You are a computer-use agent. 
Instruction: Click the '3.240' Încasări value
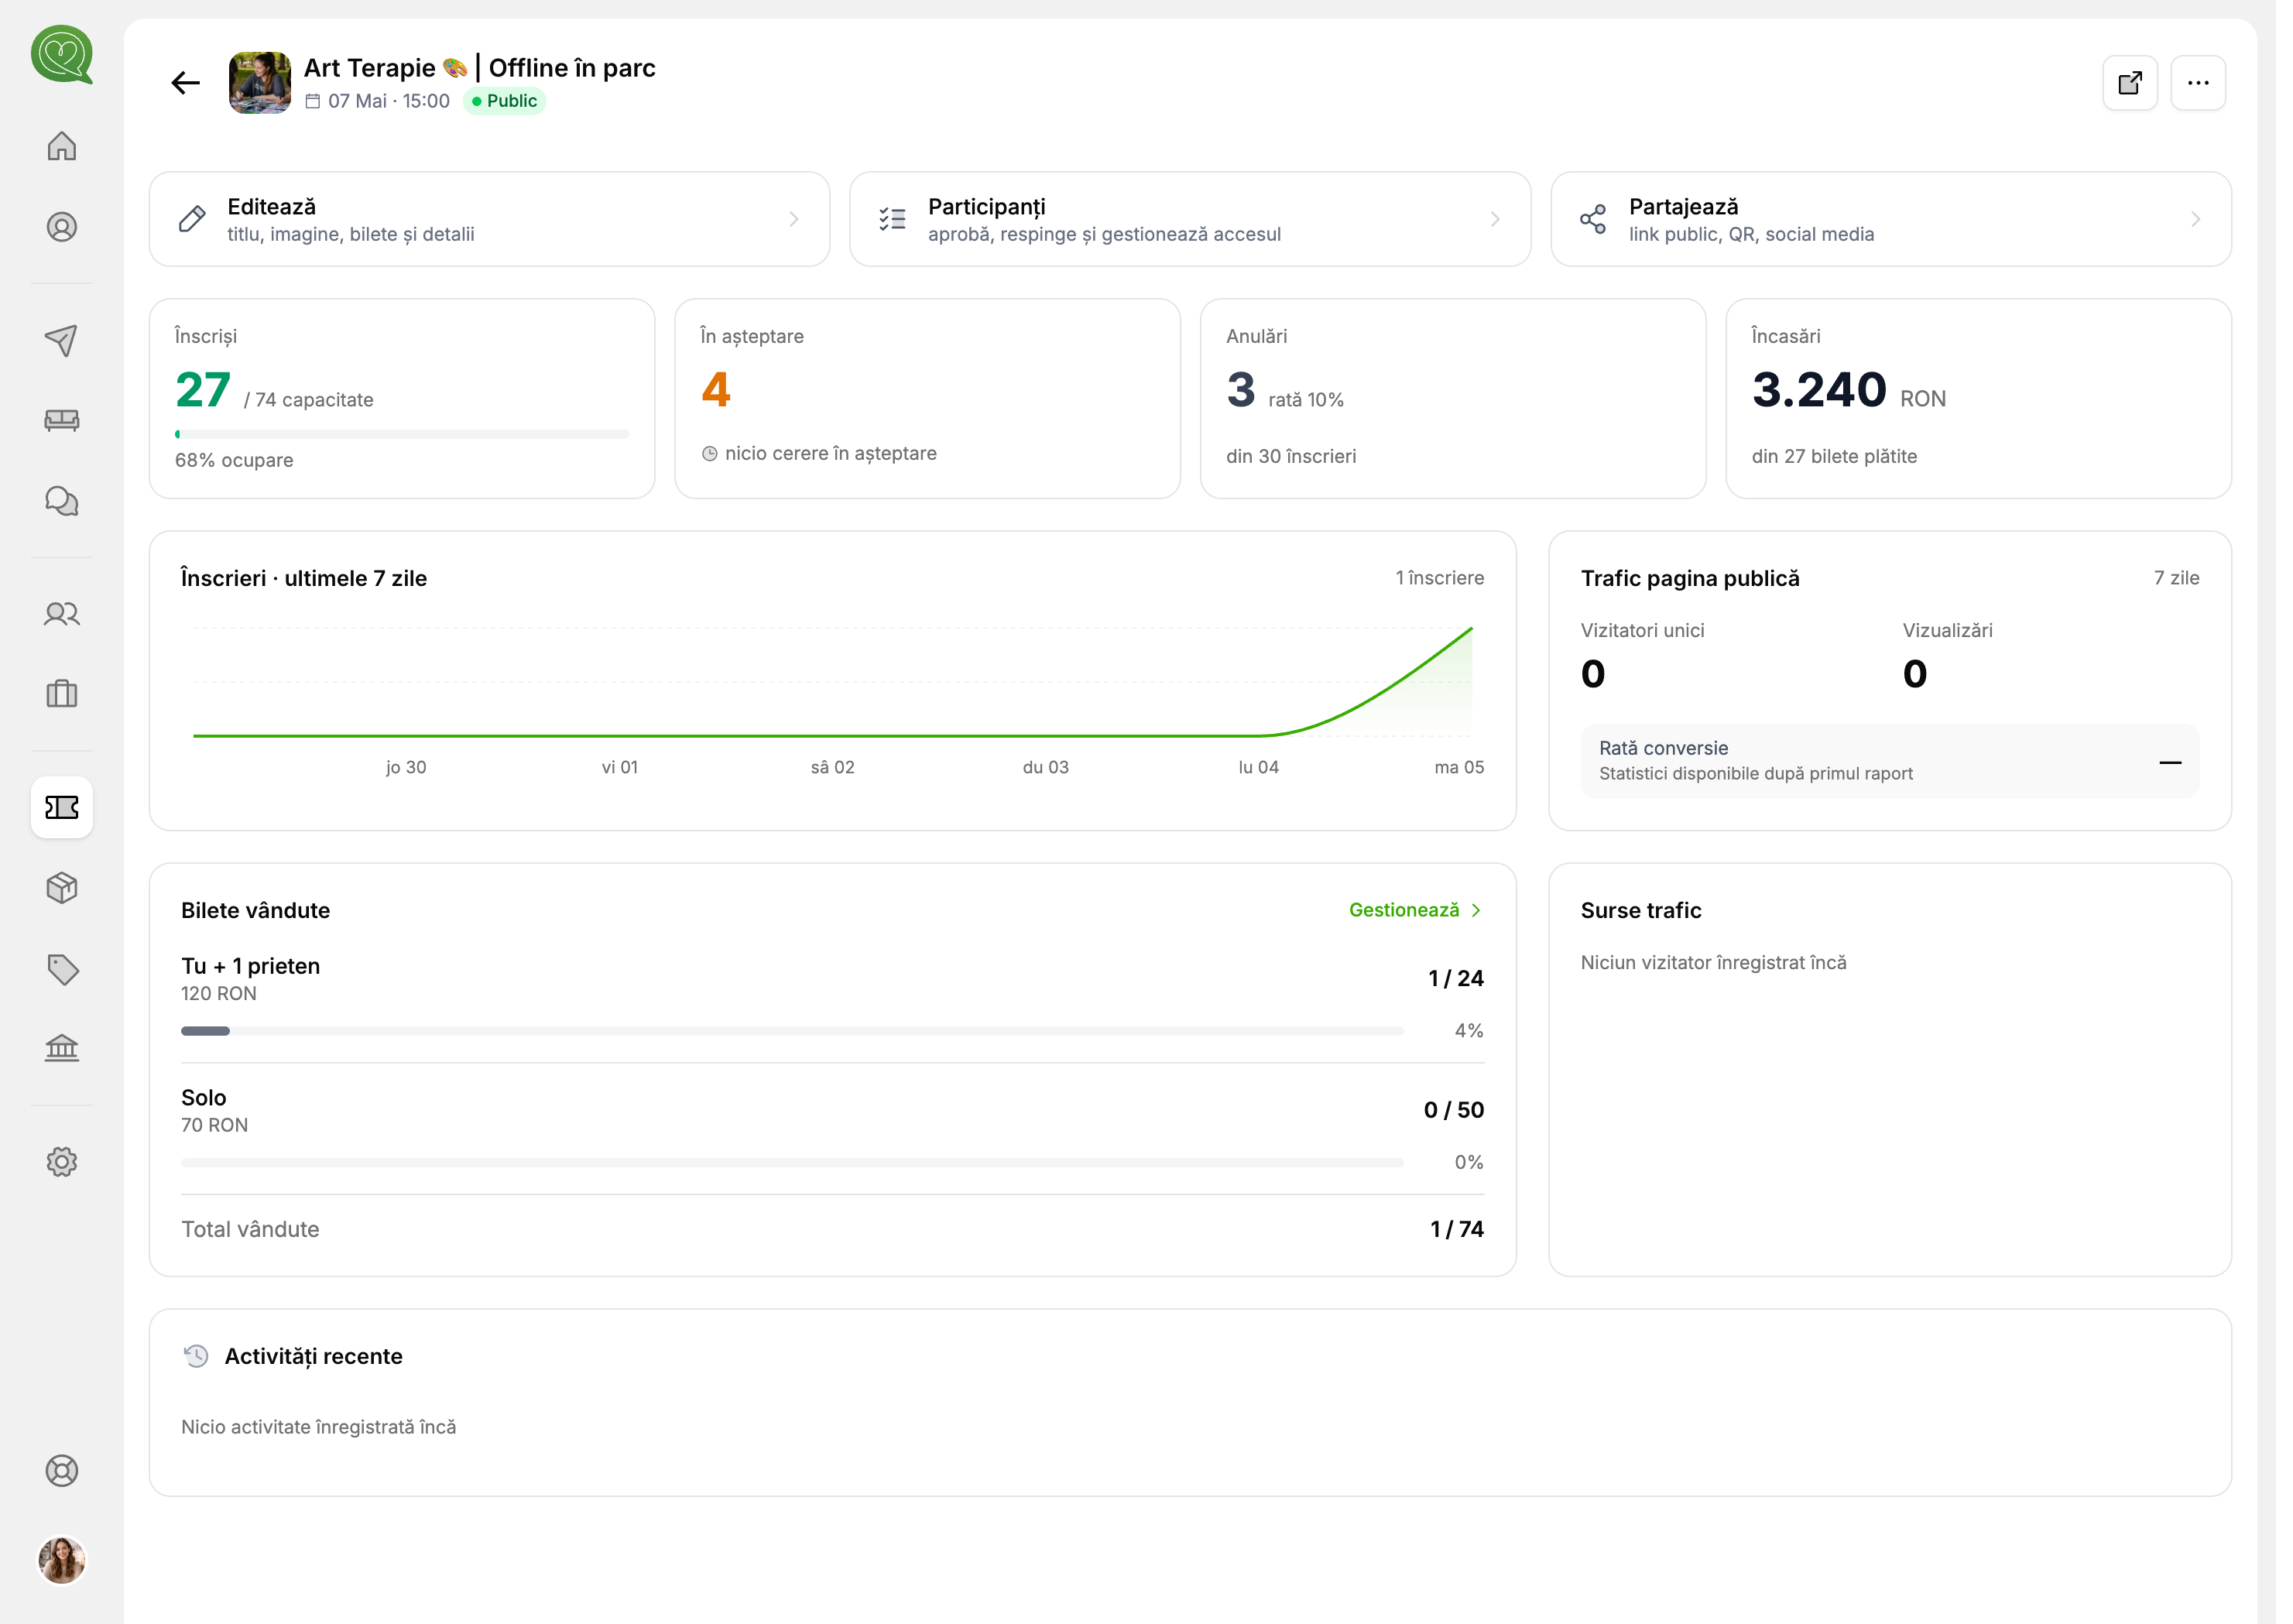(1820, 390)
